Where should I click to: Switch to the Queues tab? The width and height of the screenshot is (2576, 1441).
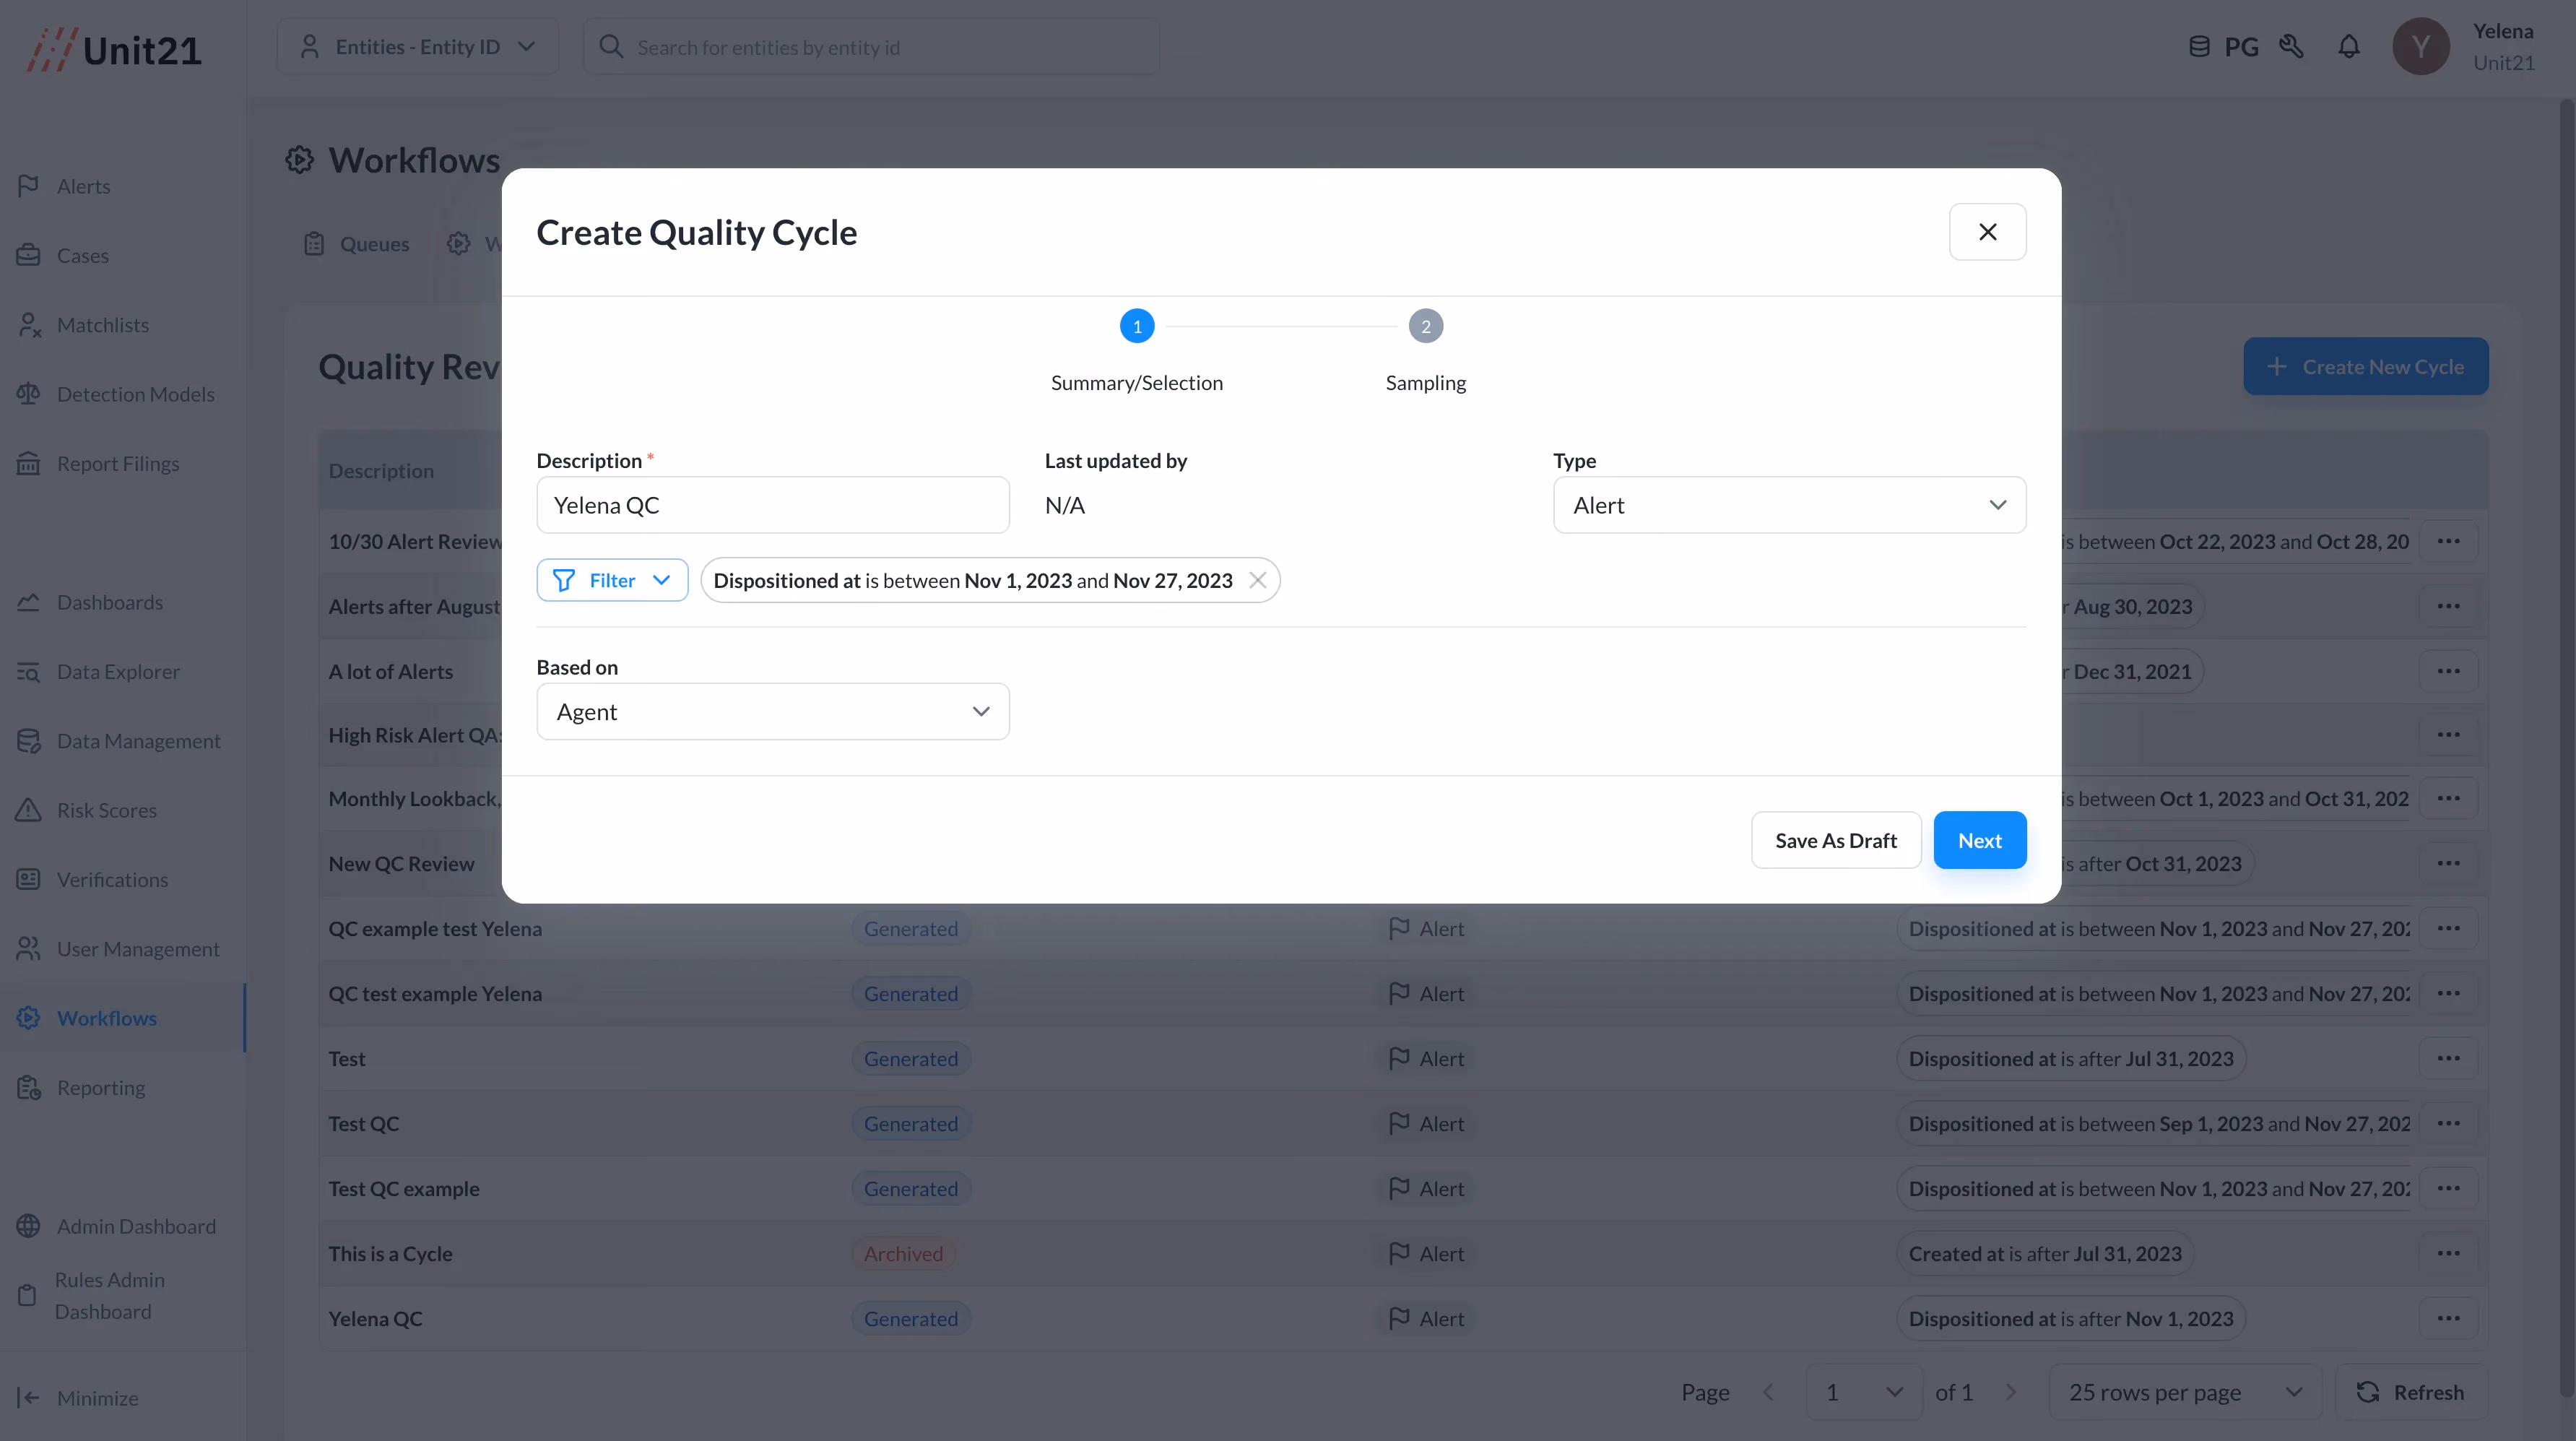coord(356,243)
